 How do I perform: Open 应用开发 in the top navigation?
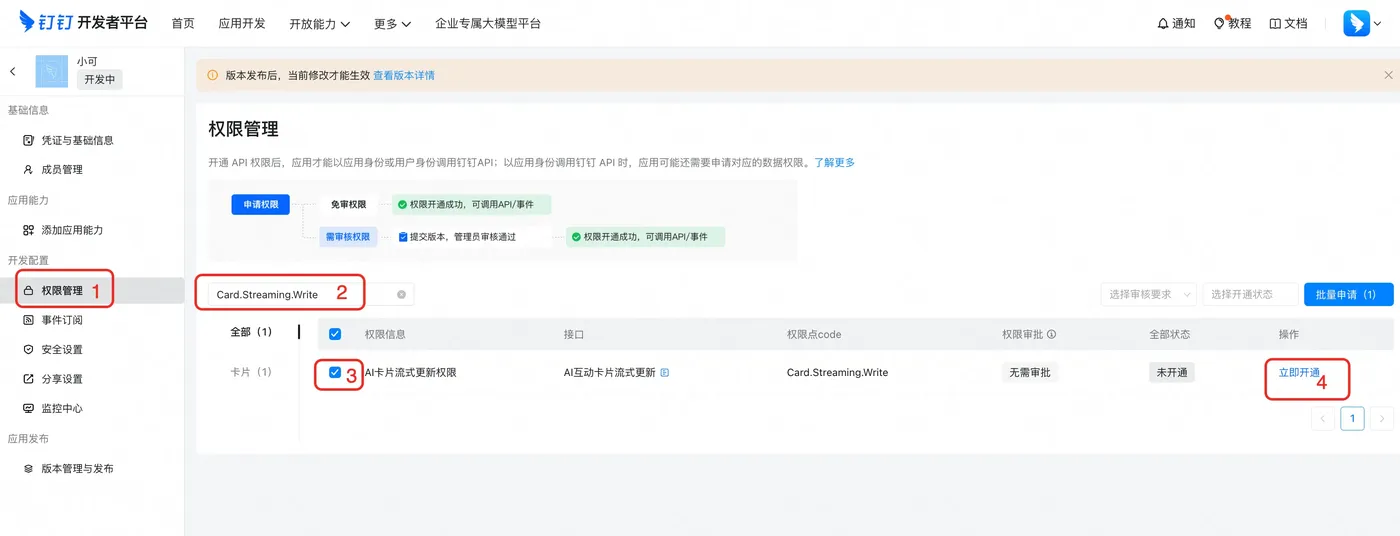click(242, 23)
